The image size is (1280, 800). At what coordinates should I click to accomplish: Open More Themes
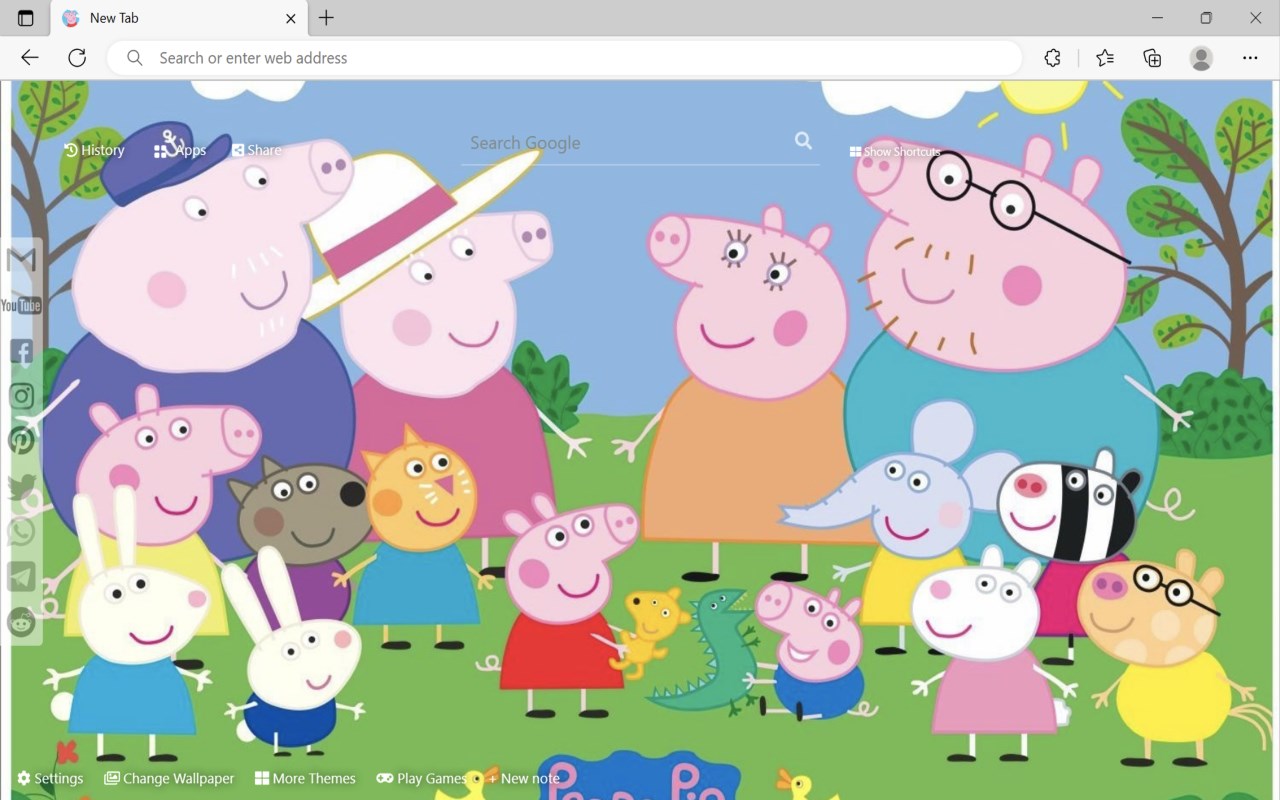tap(305, 778)
